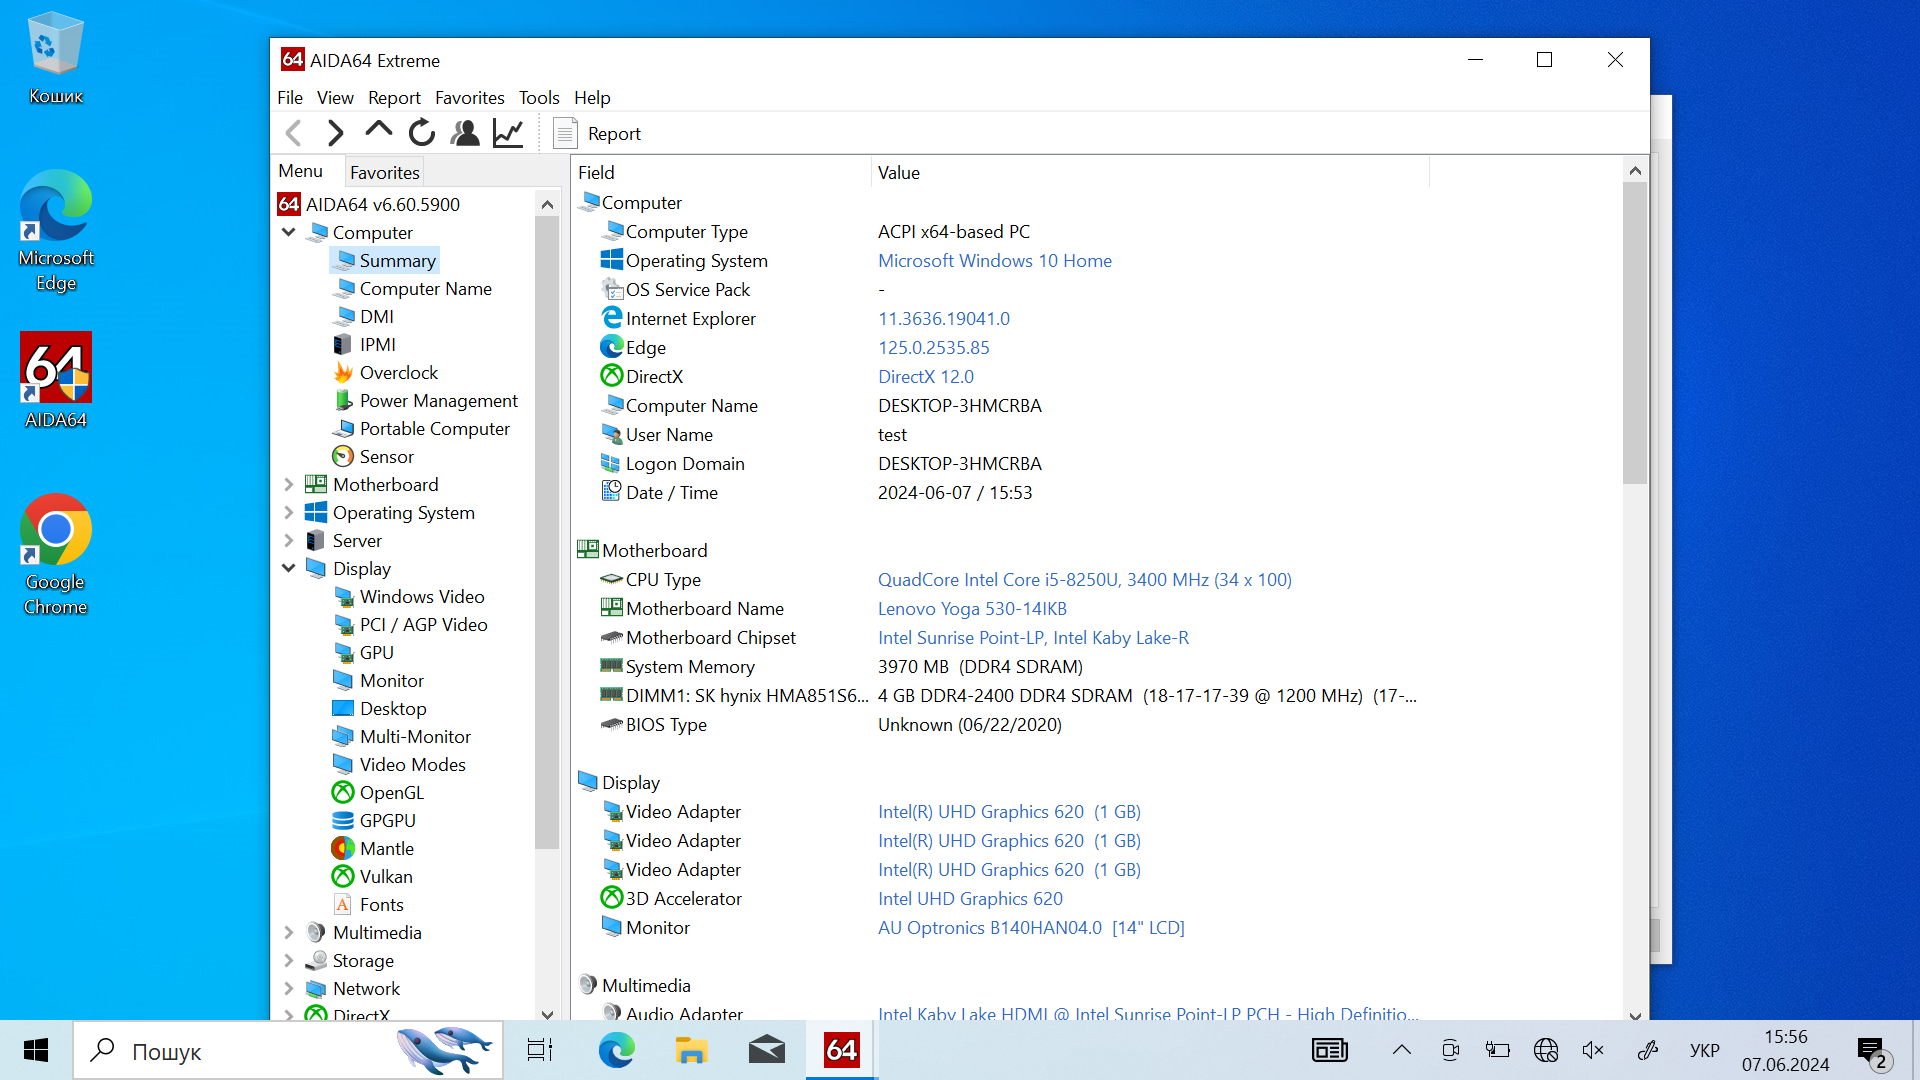
Task: Open the Intel UHD Graphics 620 3D Accelerator link
Action: coord(970,898)
